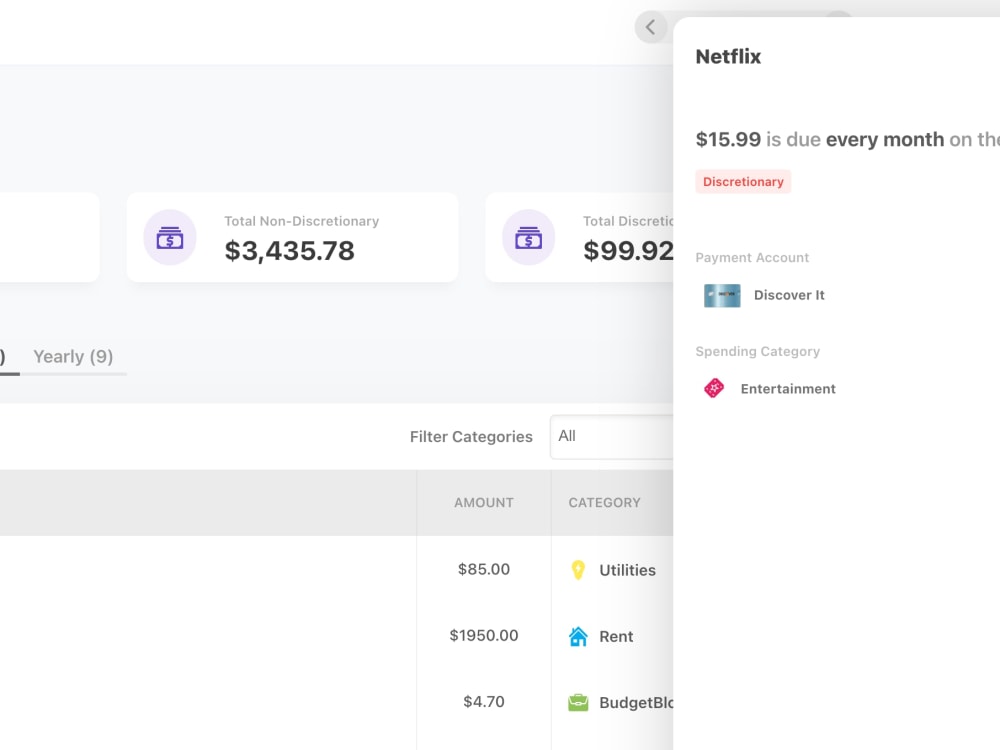Click the $3,435.78 non-discretionary total

291,251
